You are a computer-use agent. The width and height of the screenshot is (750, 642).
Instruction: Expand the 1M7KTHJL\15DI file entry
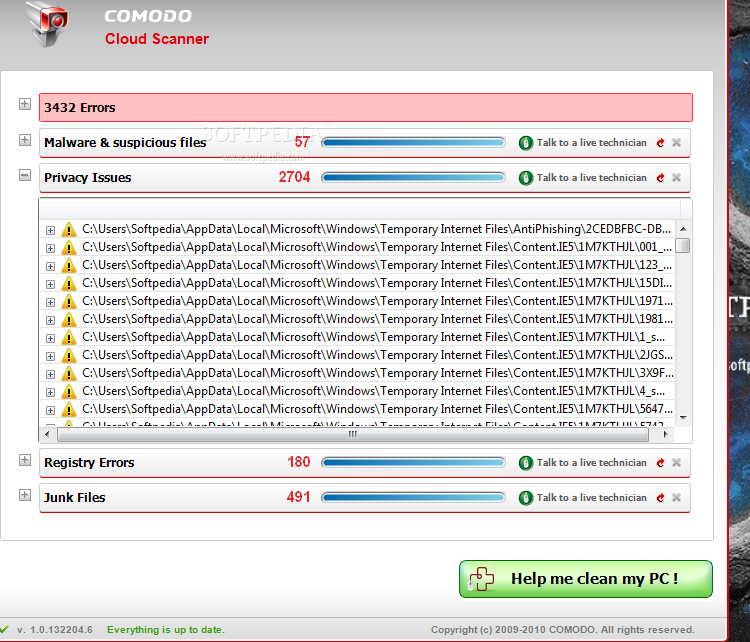(50, 284)
